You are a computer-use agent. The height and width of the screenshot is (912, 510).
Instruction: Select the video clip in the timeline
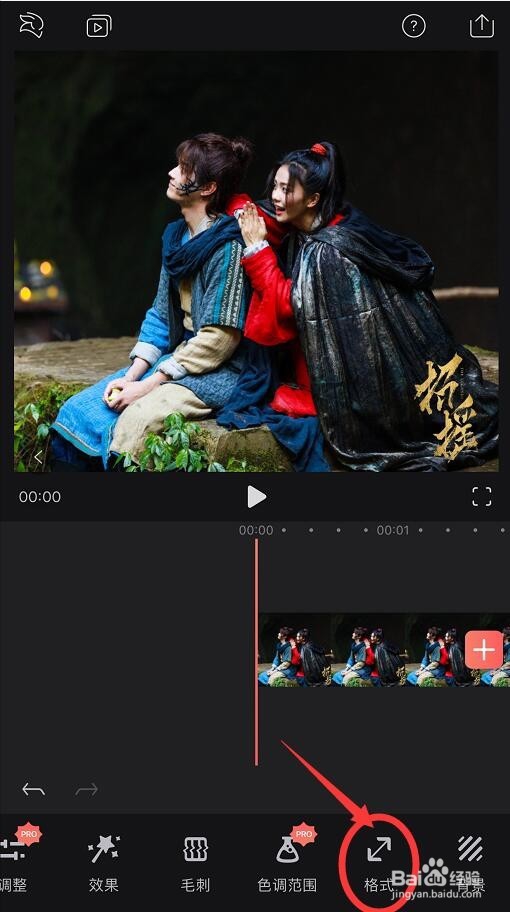pyautogui.click(x=384, y=650)
